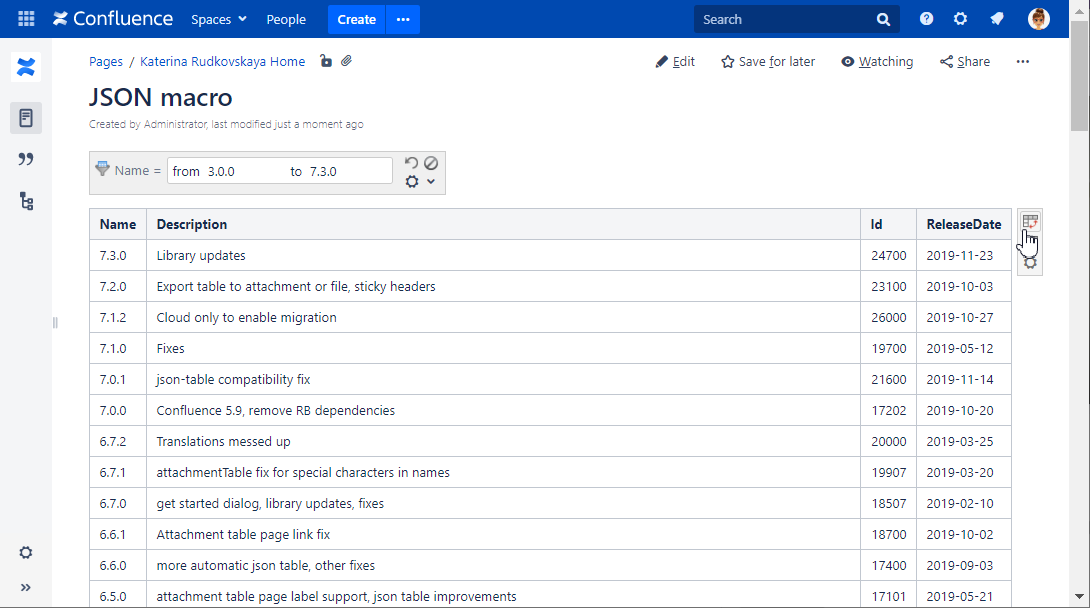
Task: Toggle Save for later star
Action: coord(767,62)
